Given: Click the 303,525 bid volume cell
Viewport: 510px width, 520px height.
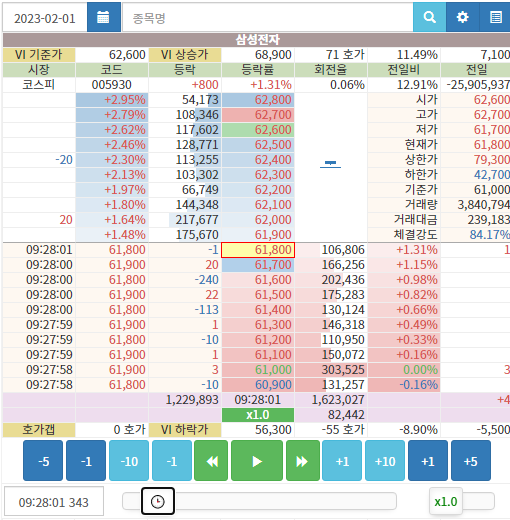Looking at the screenshot, I should [331, 370].
